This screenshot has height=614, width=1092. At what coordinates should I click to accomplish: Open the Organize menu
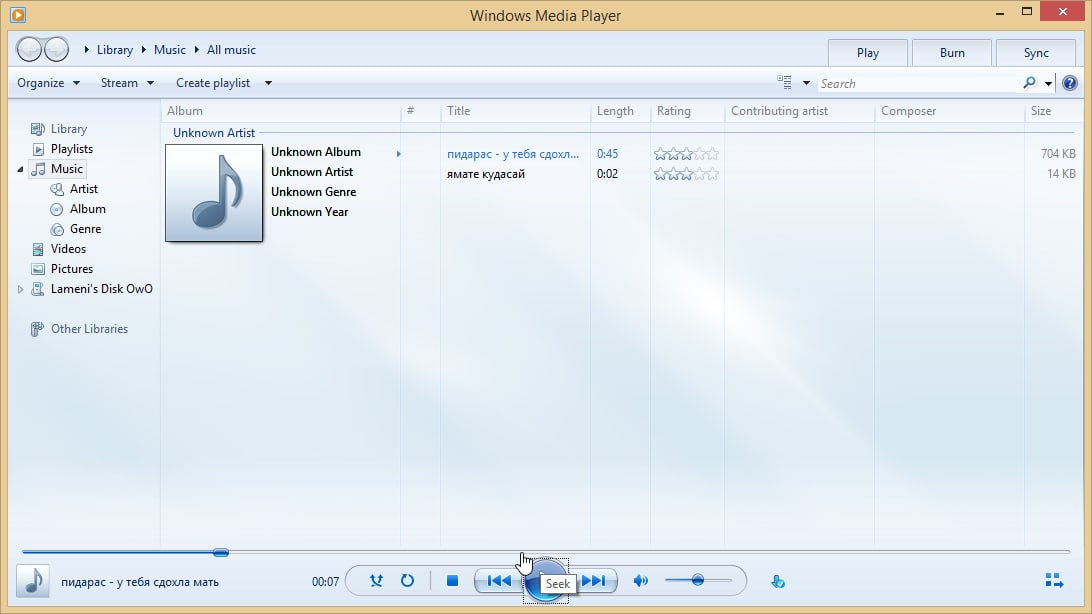[x=48, y=83]
